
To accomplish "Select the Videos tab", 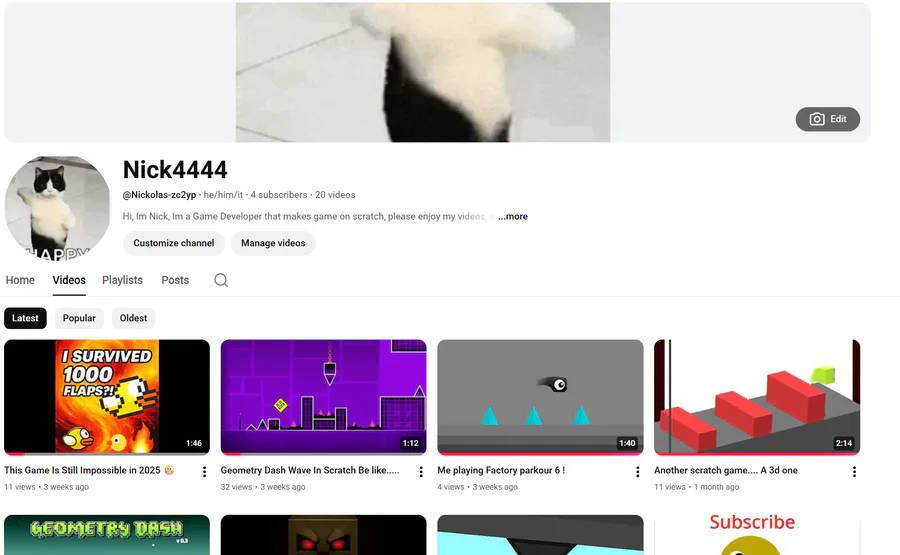I will tap(69, 280).
